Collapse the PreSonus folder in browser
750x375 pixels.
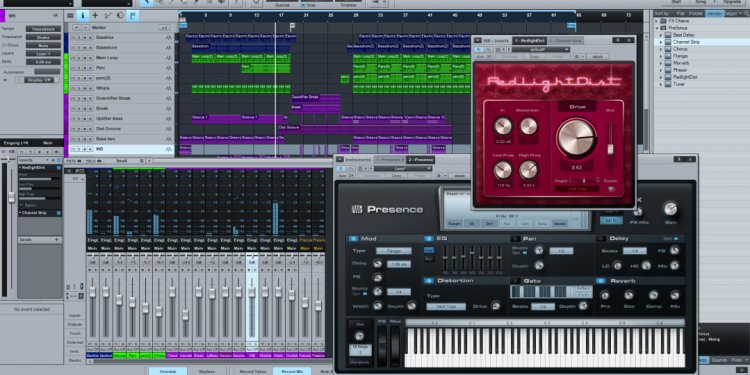(x=657, y=28)
